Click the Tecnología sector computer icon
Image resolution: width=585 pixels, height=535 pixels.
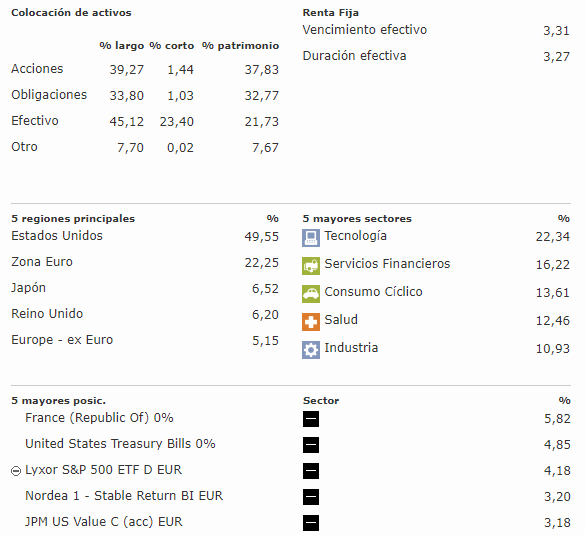311,238
